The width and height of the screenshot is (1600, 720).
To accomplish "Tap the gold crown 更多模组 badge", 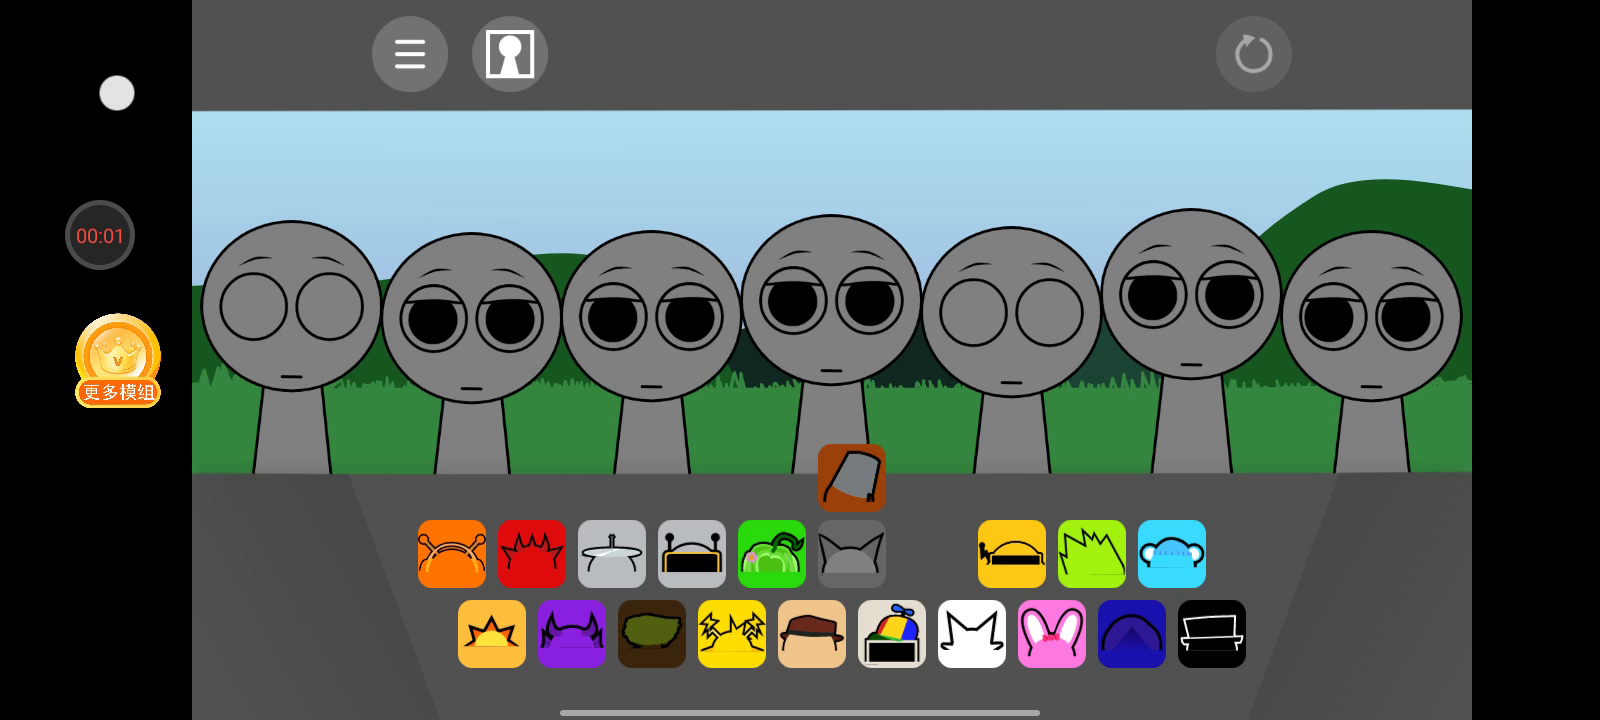I will (x=118, y=361).
